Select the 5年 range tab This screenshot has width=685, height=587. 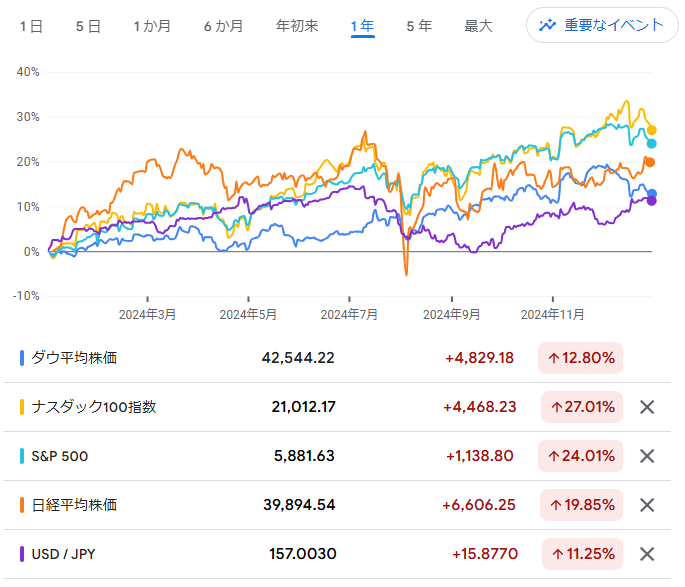coord(419,26)
